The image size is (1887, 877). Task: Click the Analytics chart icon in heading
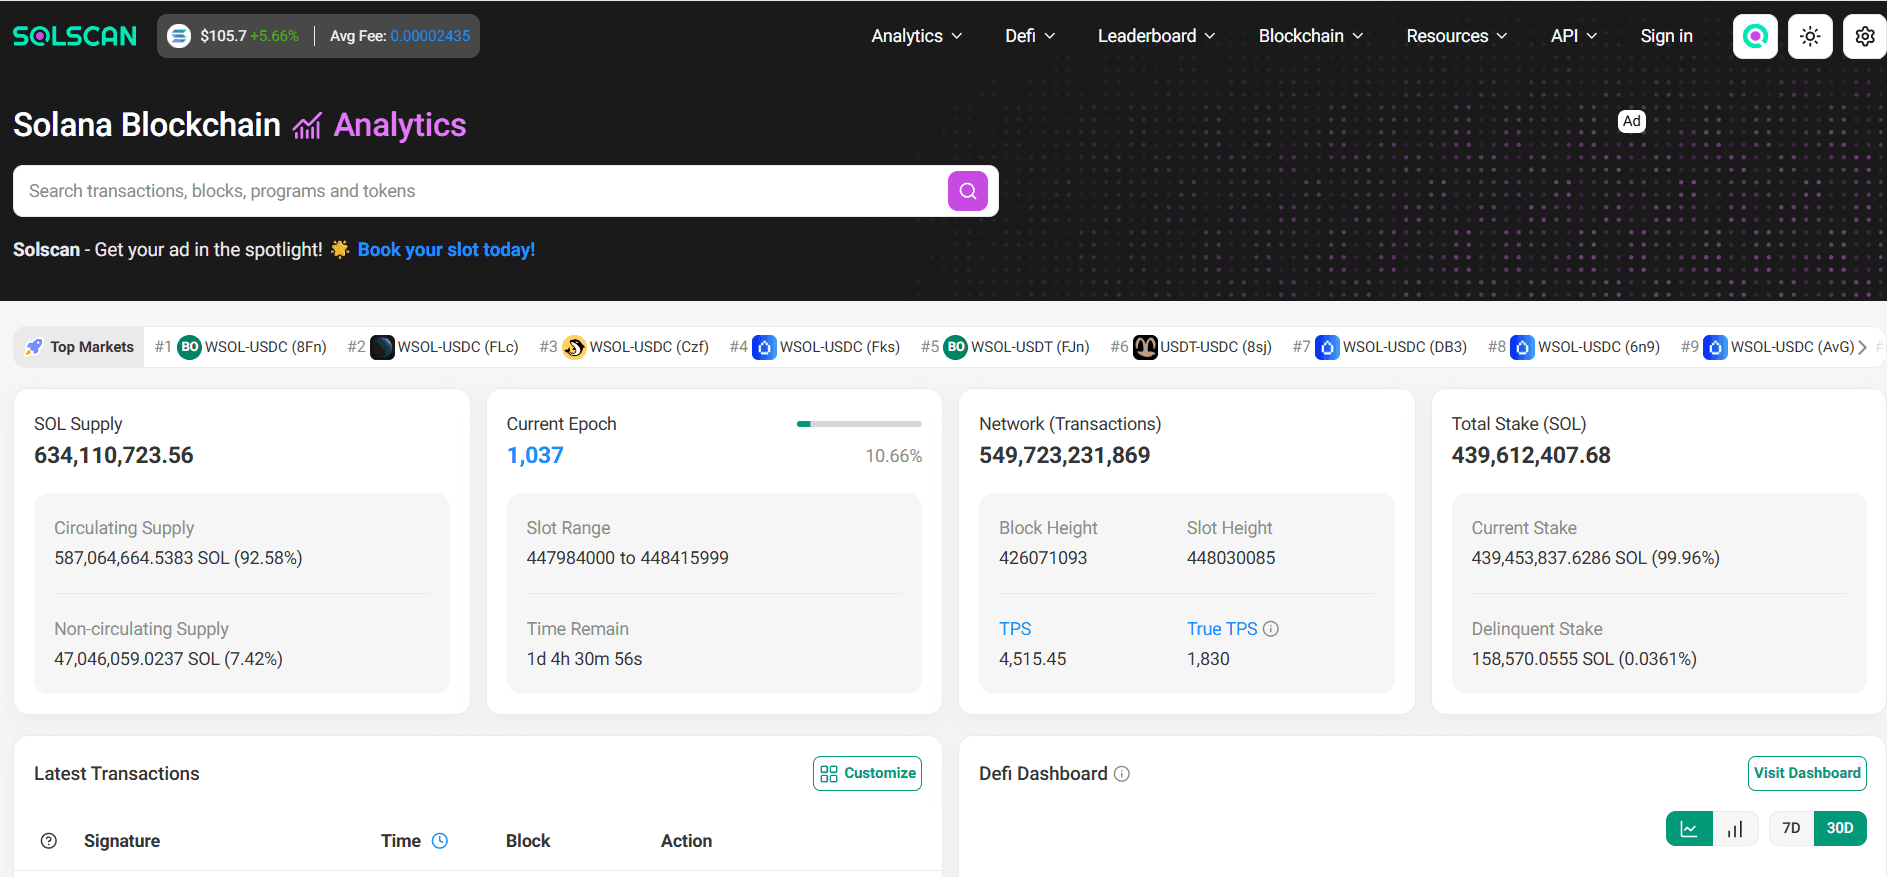[x=307, y=126]
